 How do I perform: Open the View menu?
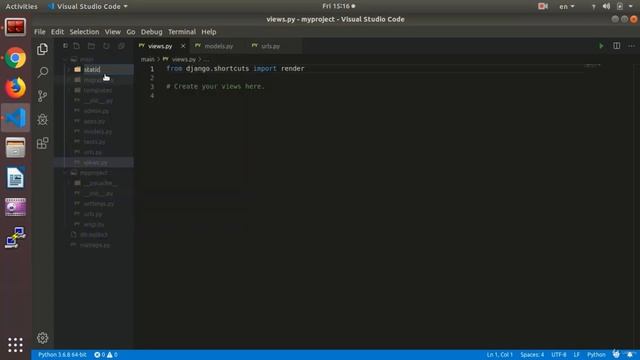pos(112,32)
